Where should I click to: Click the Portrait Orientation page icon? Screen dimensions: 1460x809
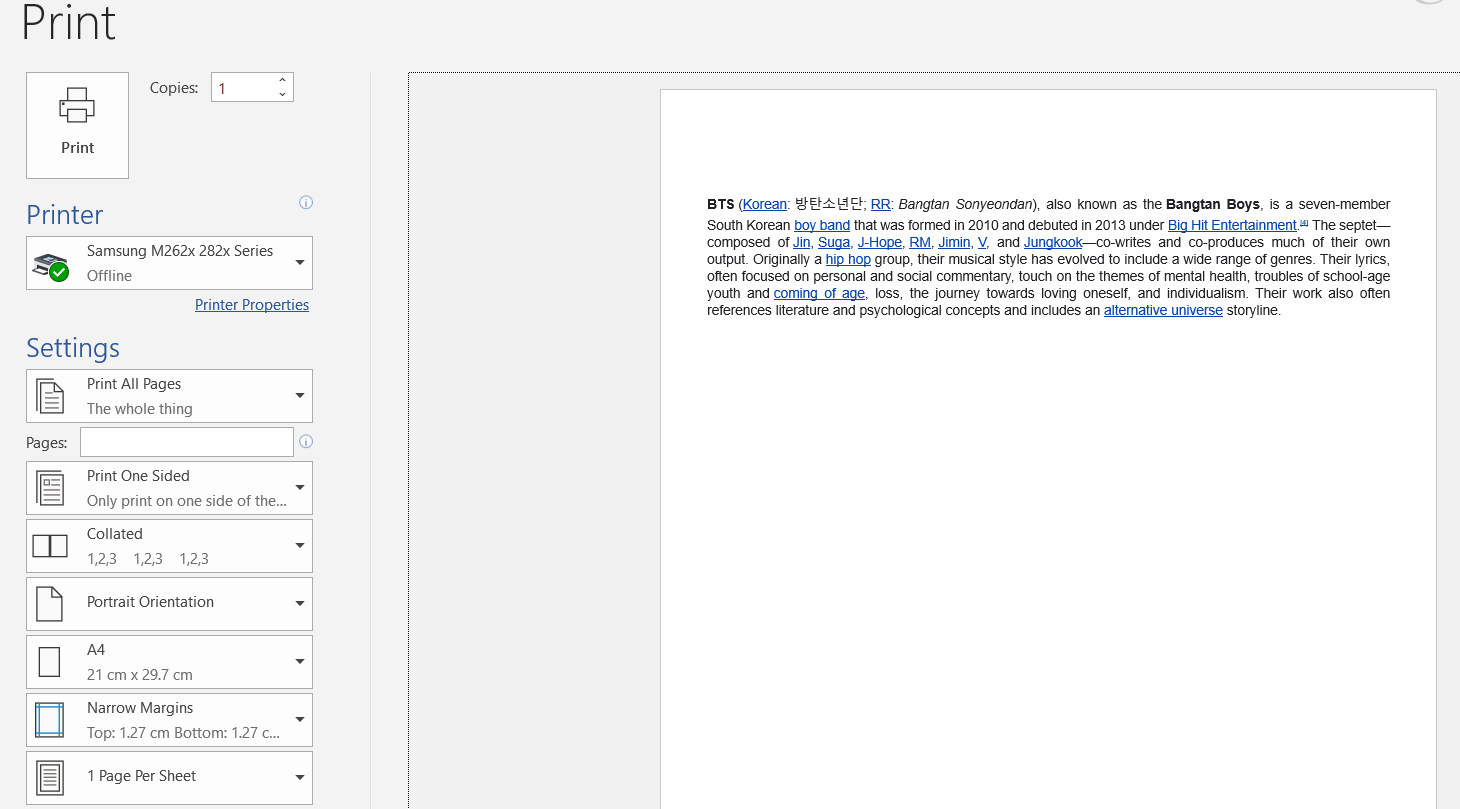[x=49, y=604]
